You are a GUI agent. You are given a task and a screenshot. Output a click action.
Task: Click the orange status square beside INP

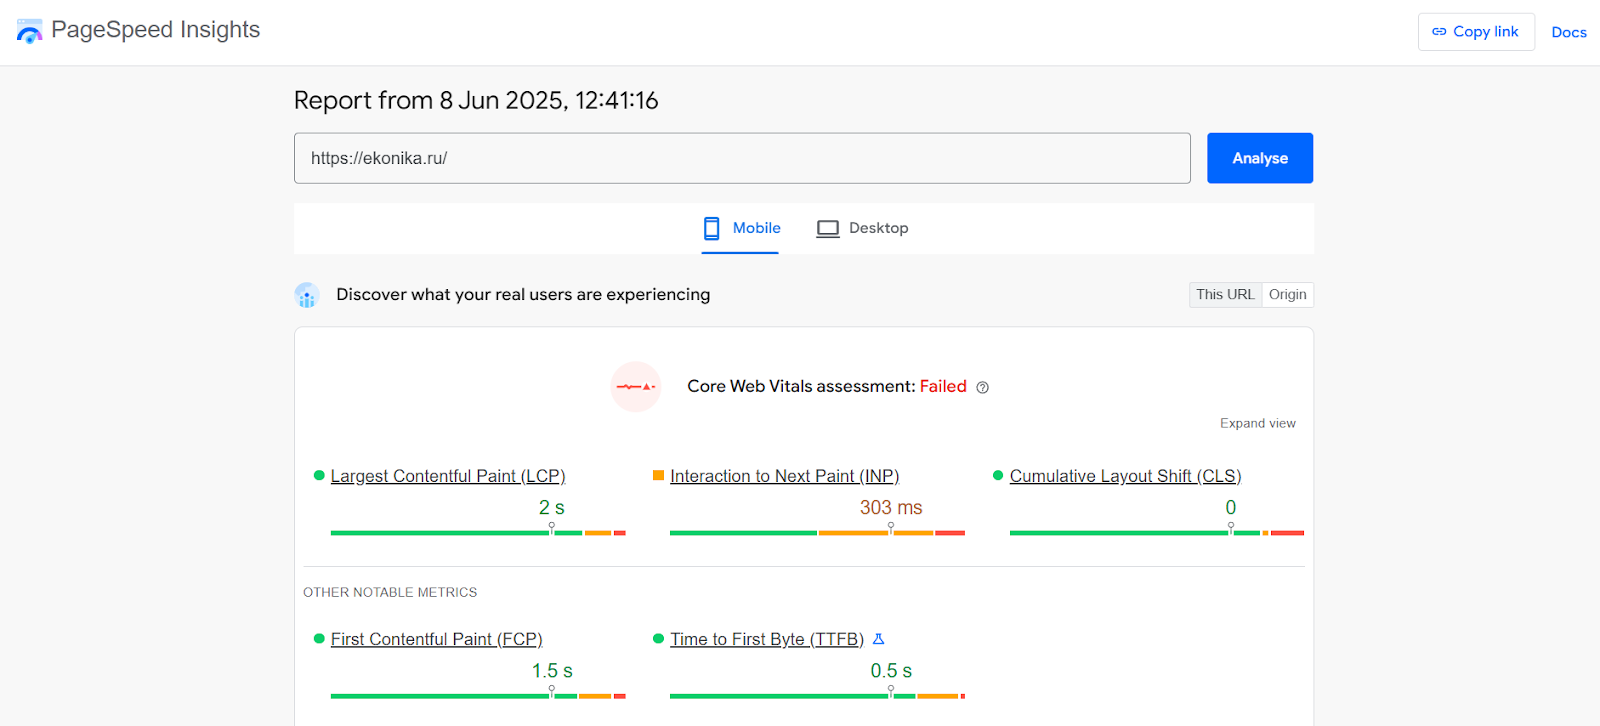tap(658, 475)
